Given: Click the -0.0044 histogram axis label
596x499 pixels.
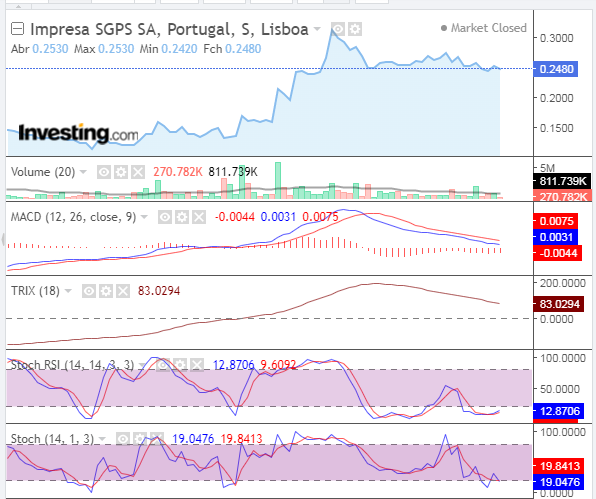Looking at the screenshot, I should (x=558, y=253).
